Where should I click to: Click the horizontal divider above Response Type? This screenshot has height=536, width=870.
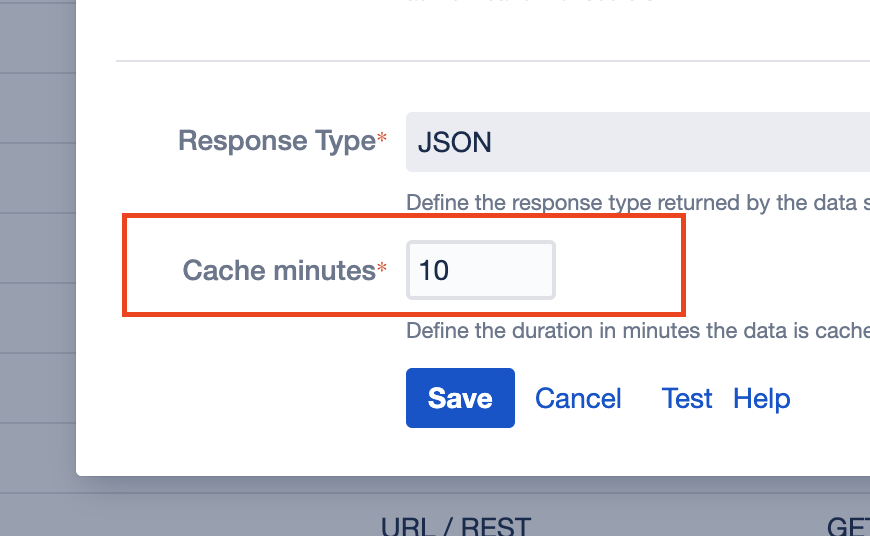(x=492, y=61)
